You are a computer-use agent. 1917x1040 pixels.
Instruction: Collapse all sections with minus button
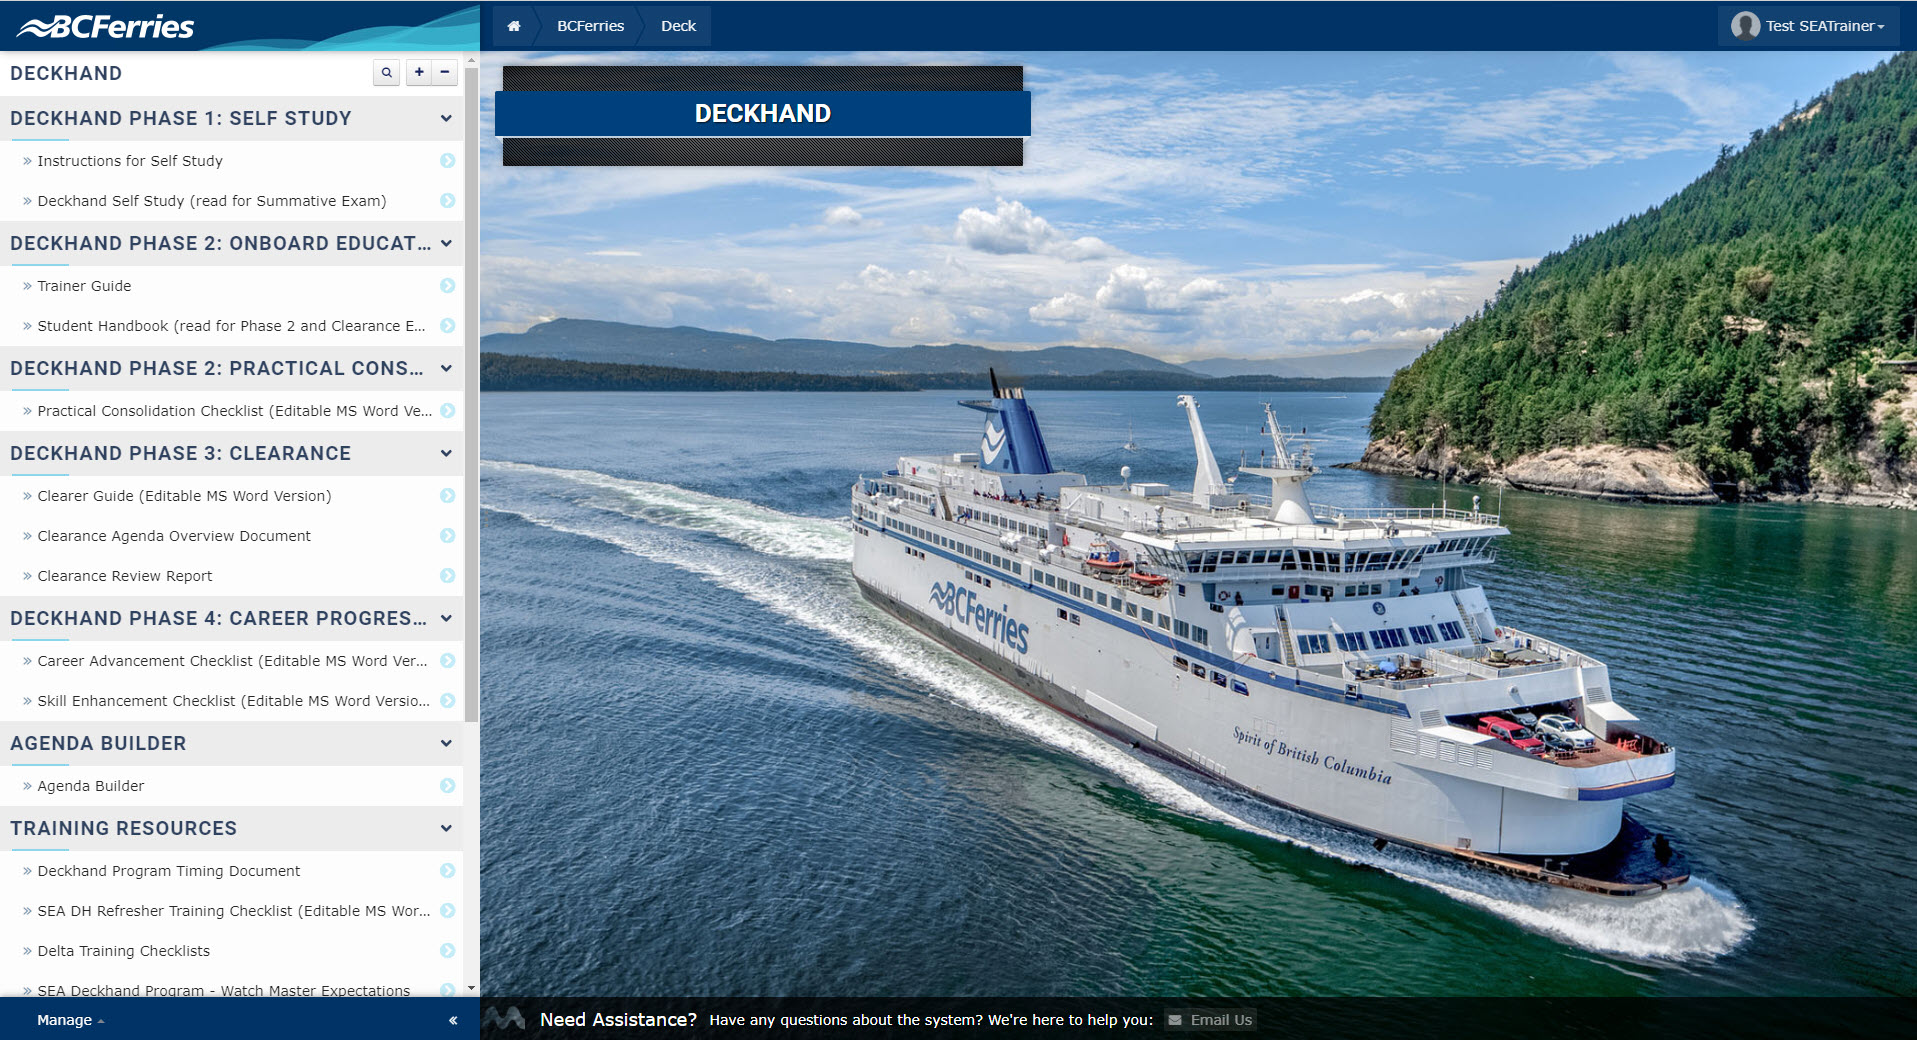pyautogui.click(x=445, y=73)
